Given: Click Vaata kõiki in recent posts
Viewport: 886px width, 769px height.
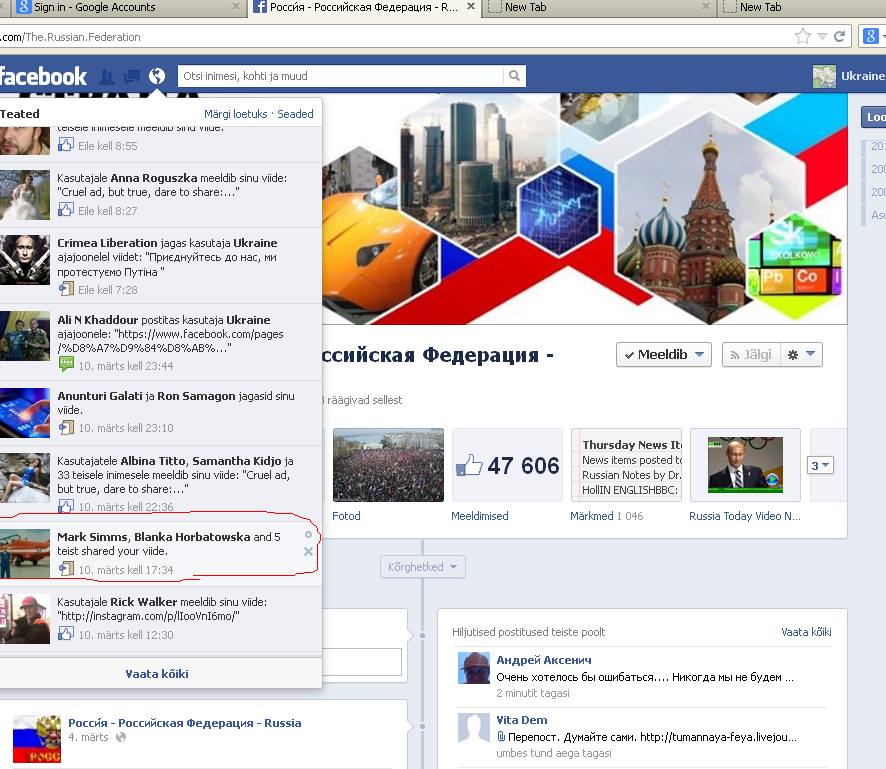Looking at the screenshot, I should click(806, 632).
